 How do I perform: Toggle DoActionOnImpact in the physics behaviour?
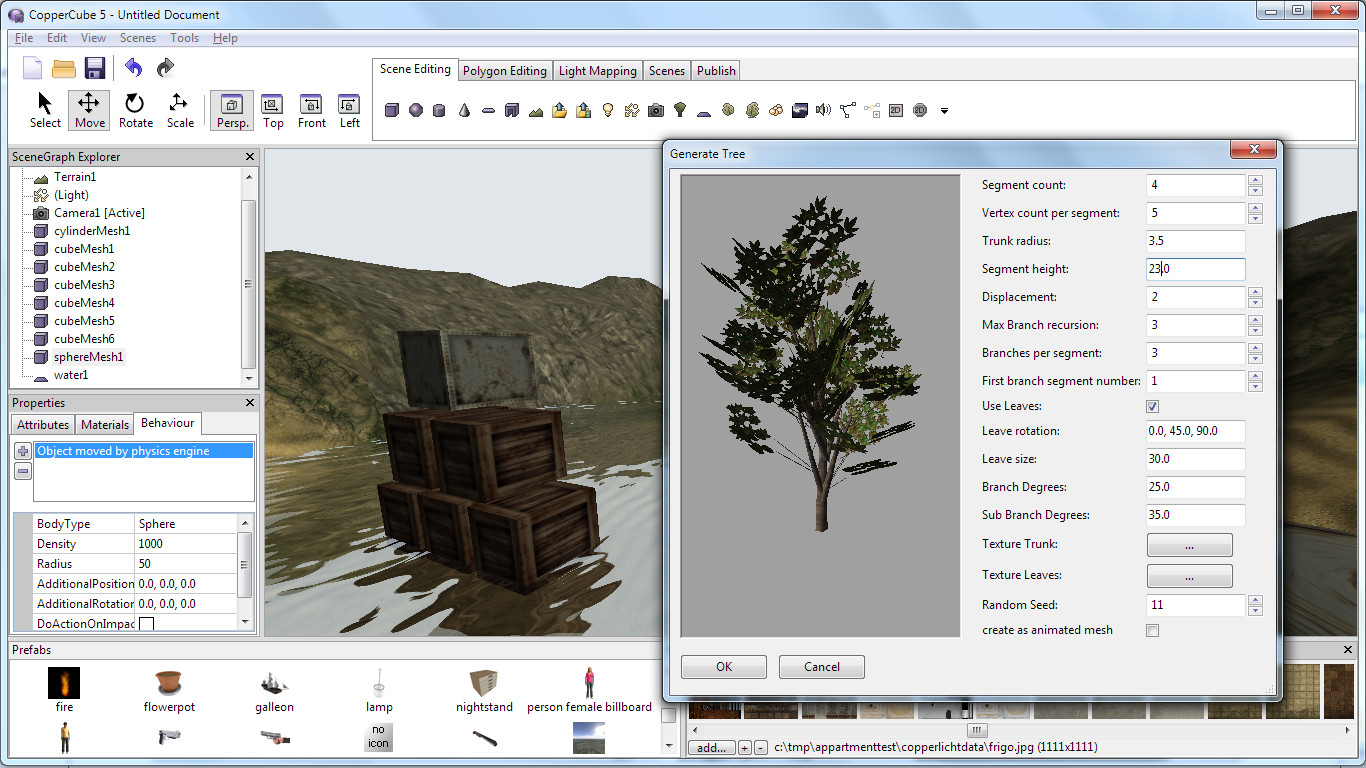pyautogui.click(x=144, y=622)
